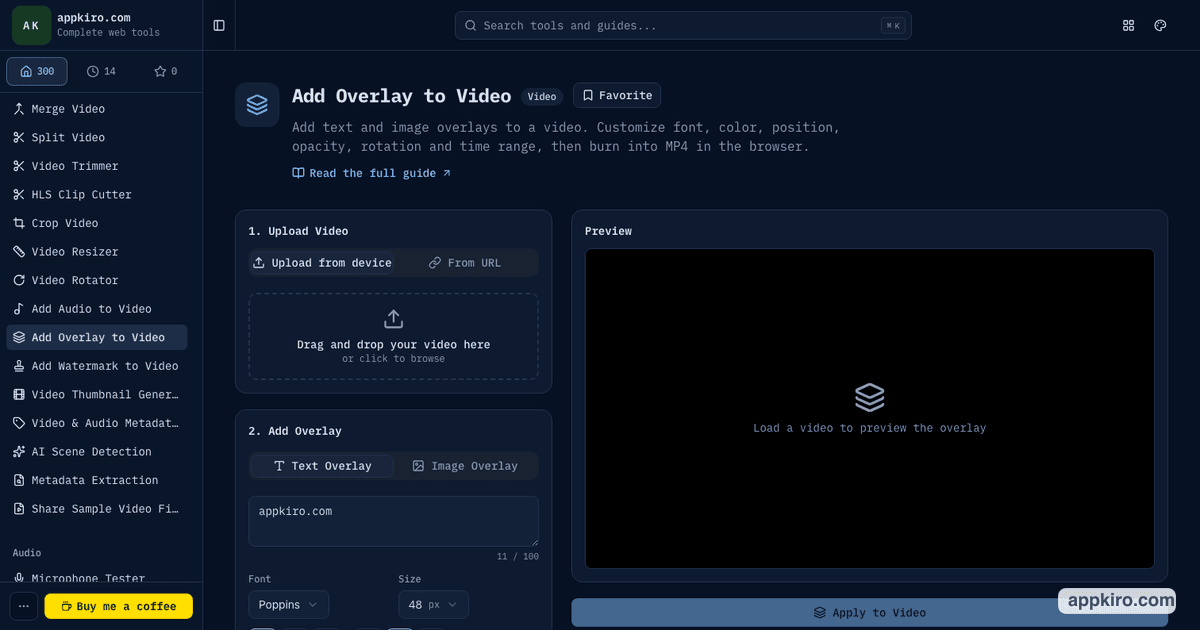Collapse the sidebar with the panel toggle icon
This screenshot has width=1200, height=630.
click(219, 25)
